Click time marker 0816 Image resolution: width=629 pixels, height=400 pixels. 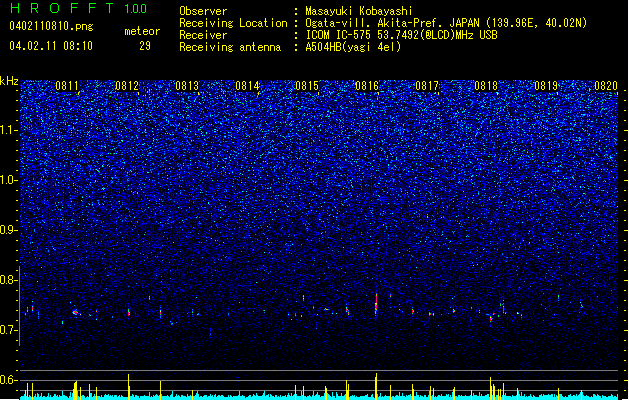(367, 86)
